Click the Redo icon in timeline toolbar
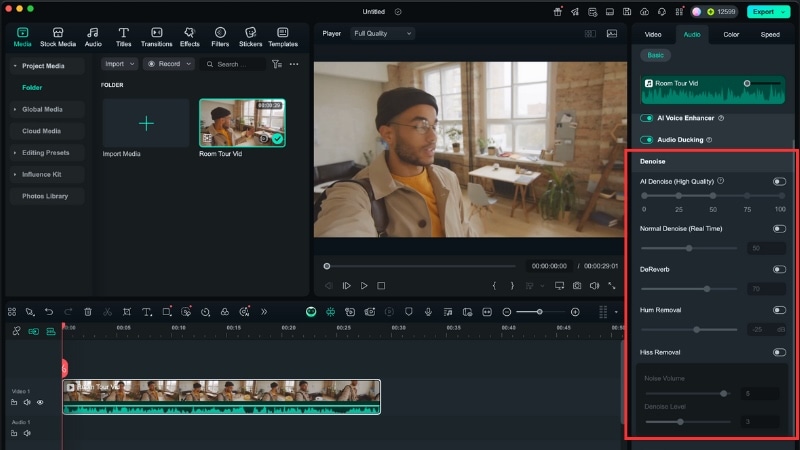This screenshot has height=450, width=800. click(68, 312)
